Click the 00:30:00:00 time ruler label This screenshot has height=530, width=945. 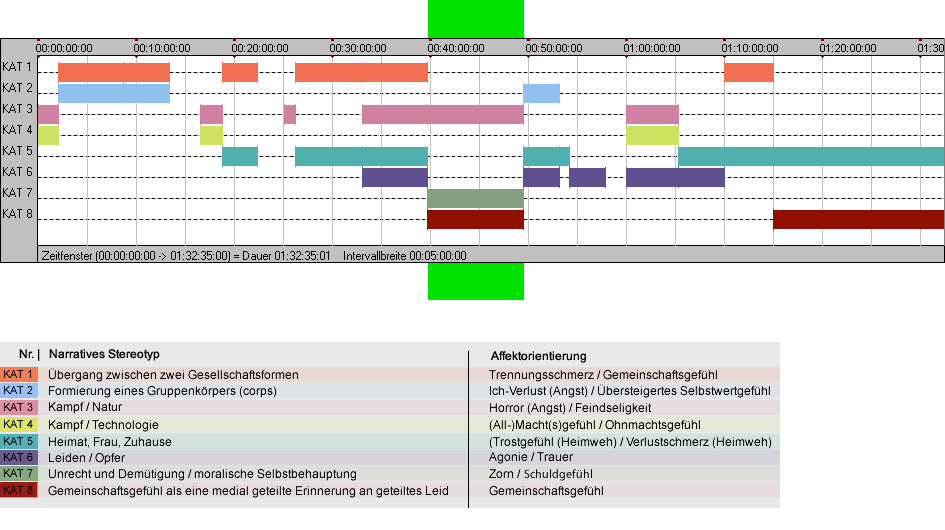[x=357, y=48]
